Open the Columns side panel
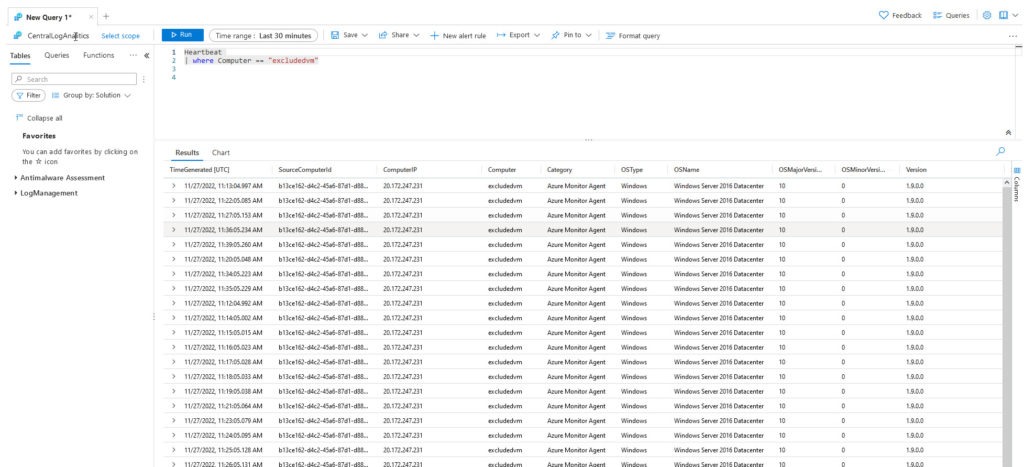This screenshot has width=1024, height=467. tap(1017, 184)
